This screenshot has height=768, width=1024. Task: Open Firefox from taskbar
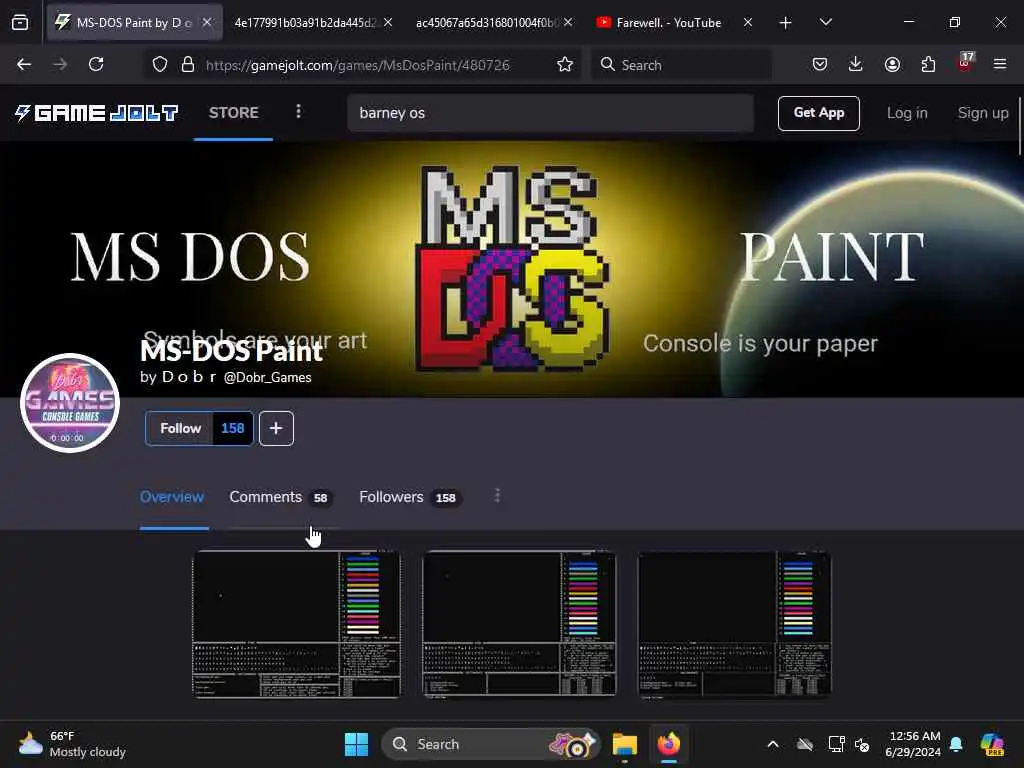pyautogui.click(x=669, y=744)
